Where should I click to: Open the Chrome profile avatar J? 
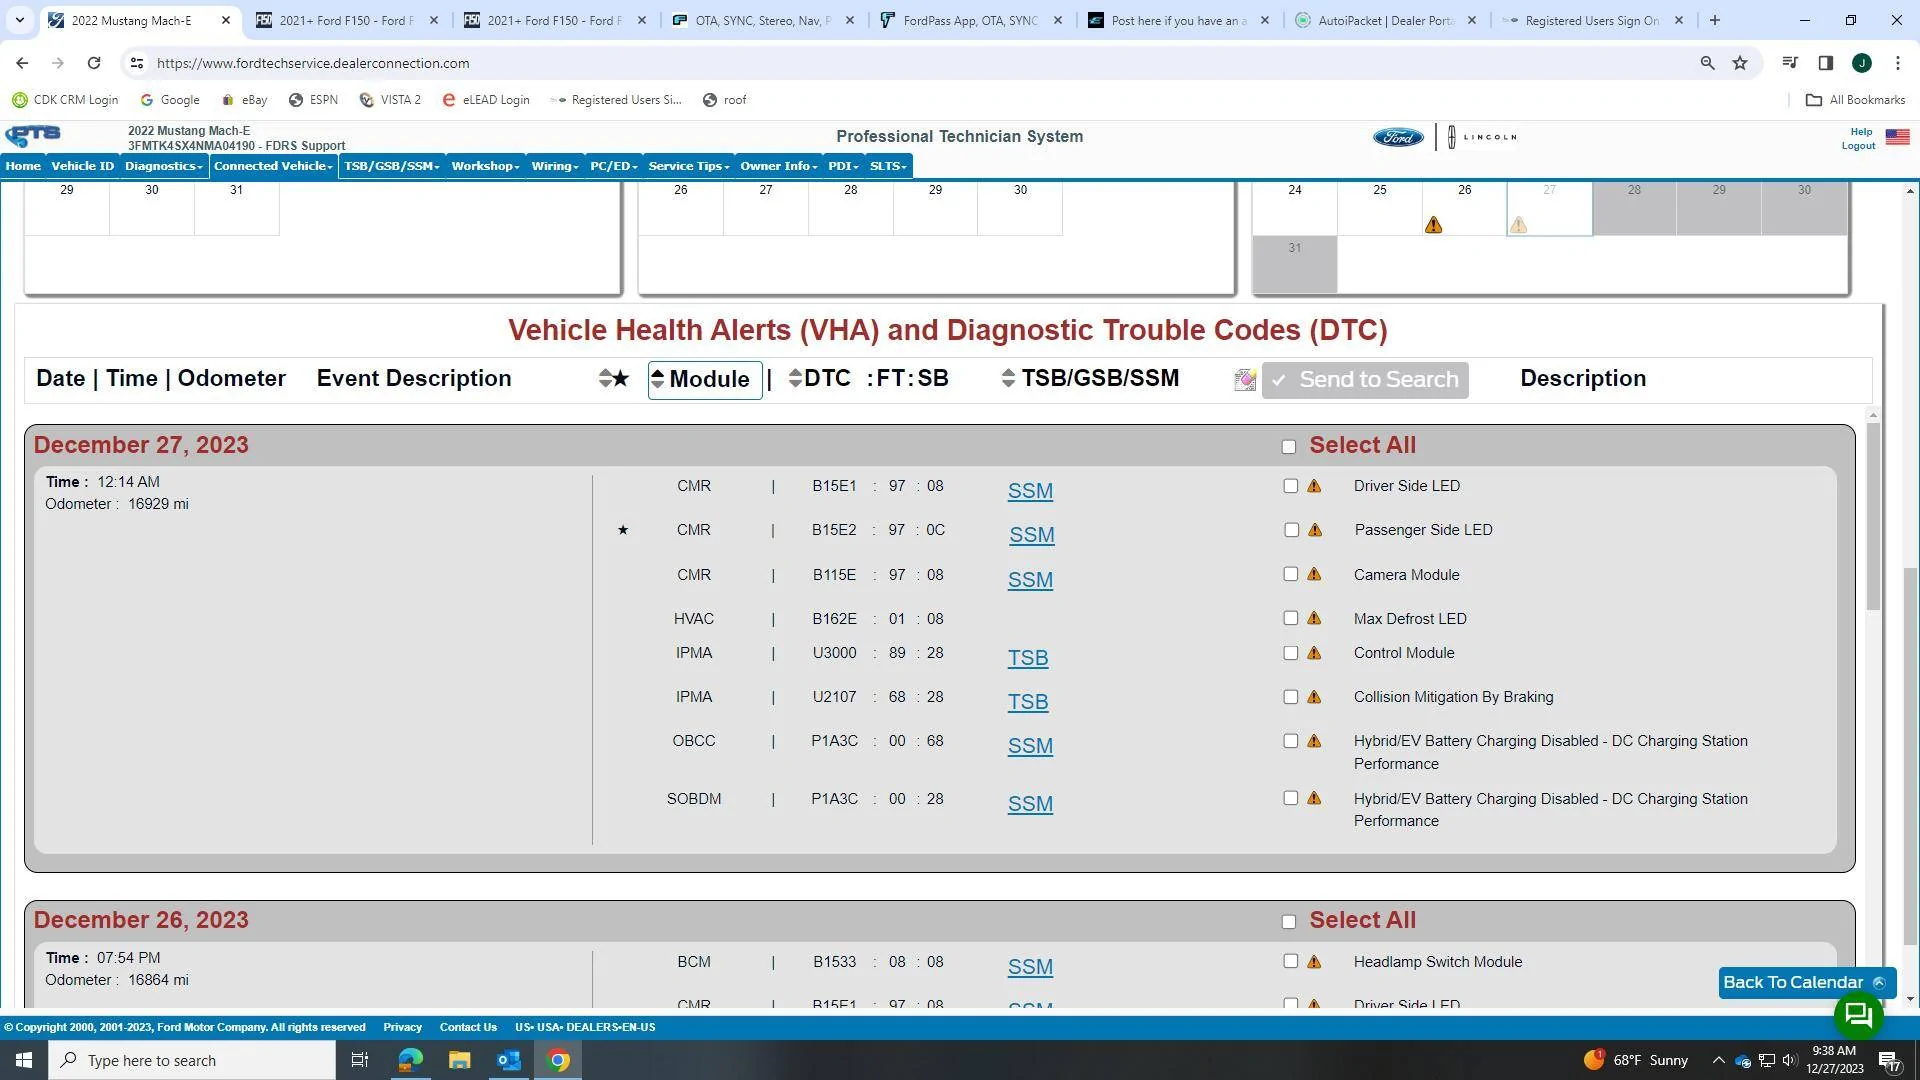[x=1862, y=63]
